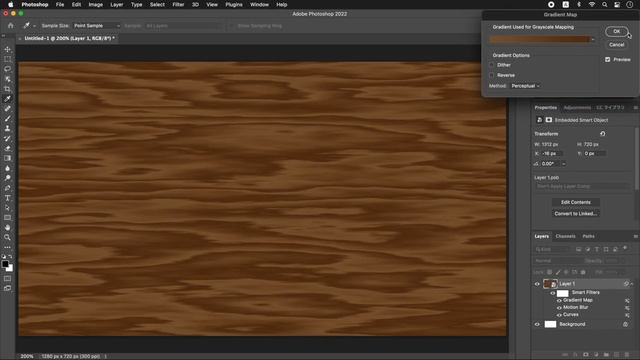Screen dimensions: 640x360
Task: Change screen mode icon in toolbar
Action: coord(7,288)
